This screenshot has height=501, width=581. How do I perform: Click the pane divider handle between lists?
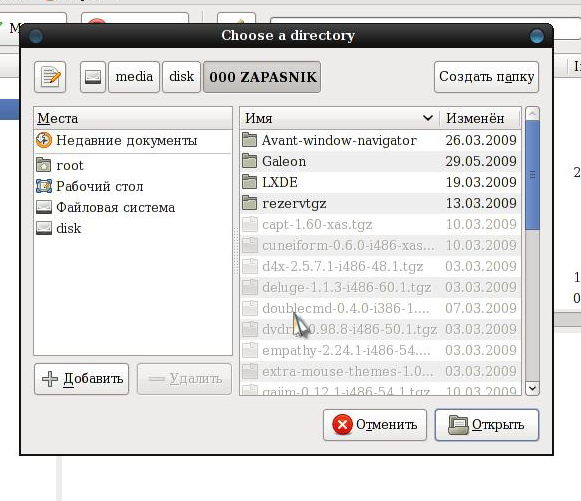tap(236, 251)
